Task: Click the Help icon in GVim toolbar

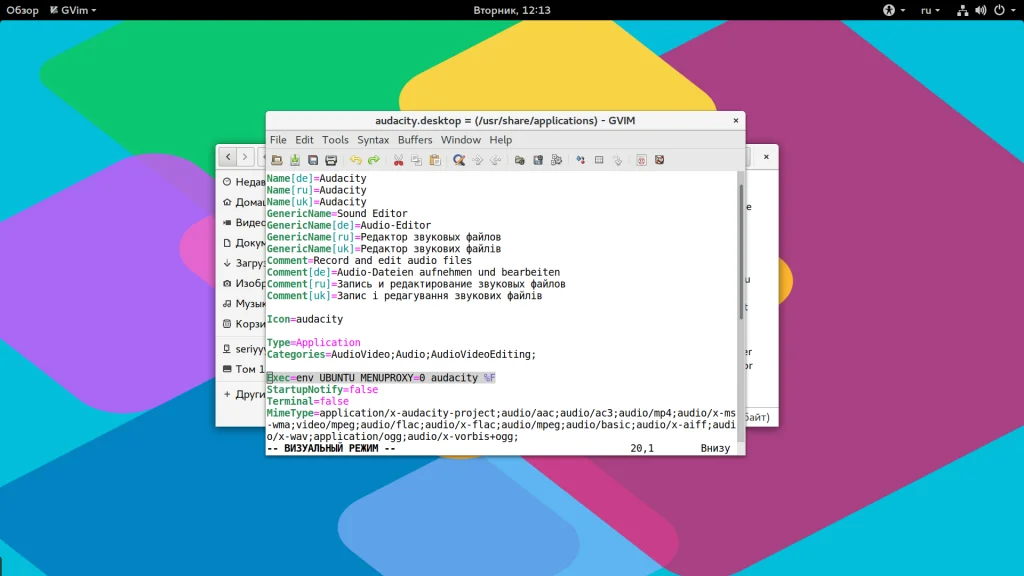Action: pos(641,160)
